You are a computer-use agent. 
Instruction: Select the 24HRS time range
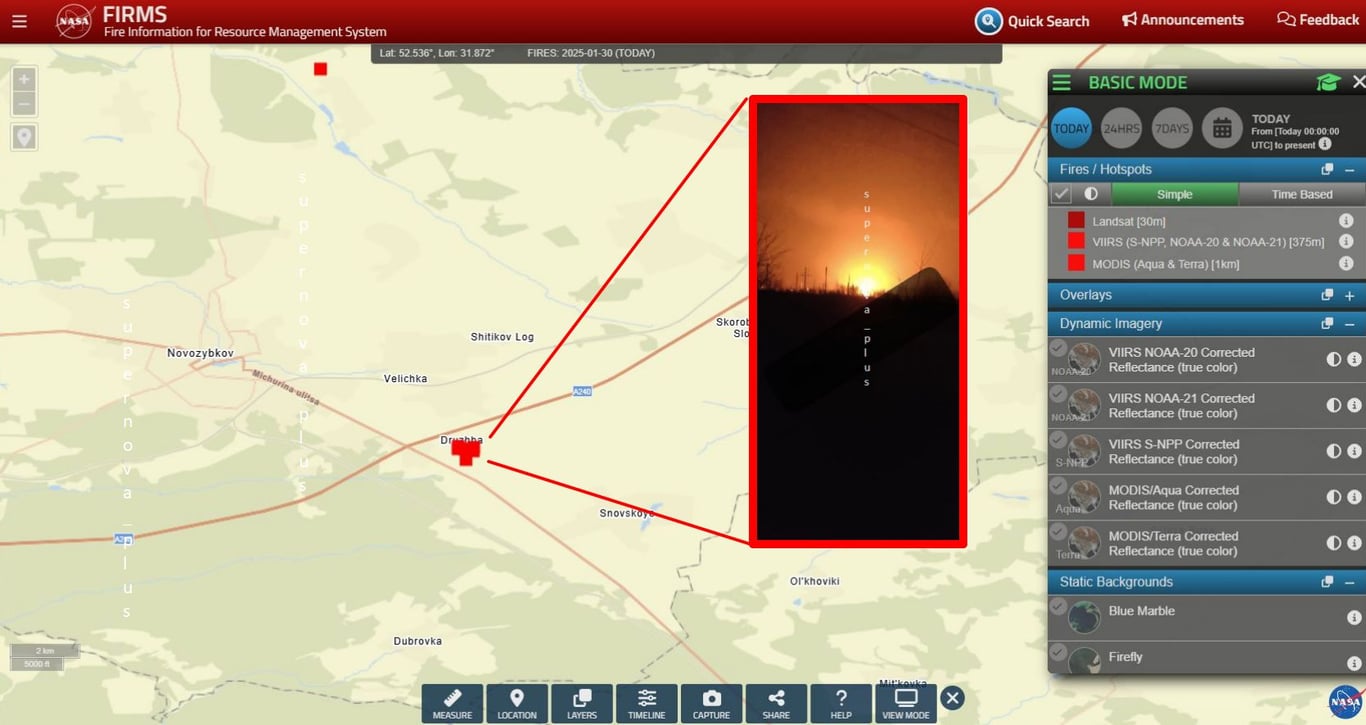point(1121,128)
